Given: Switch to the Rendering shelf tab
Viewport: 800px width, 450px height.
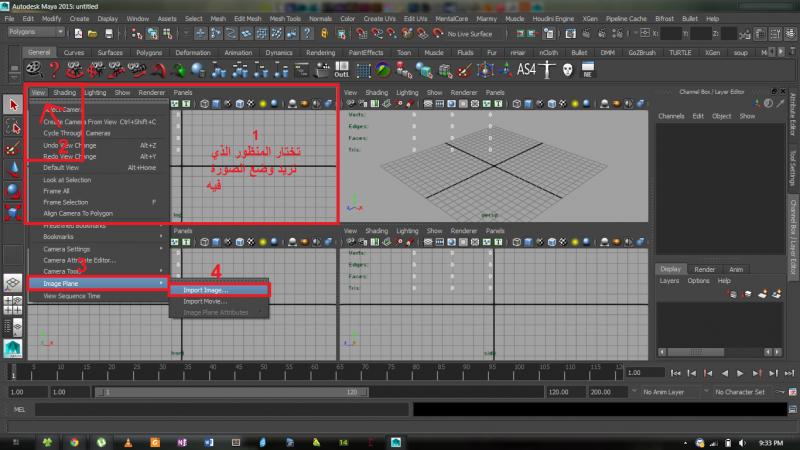Looking at the screenshot, I should pos(320,53).
